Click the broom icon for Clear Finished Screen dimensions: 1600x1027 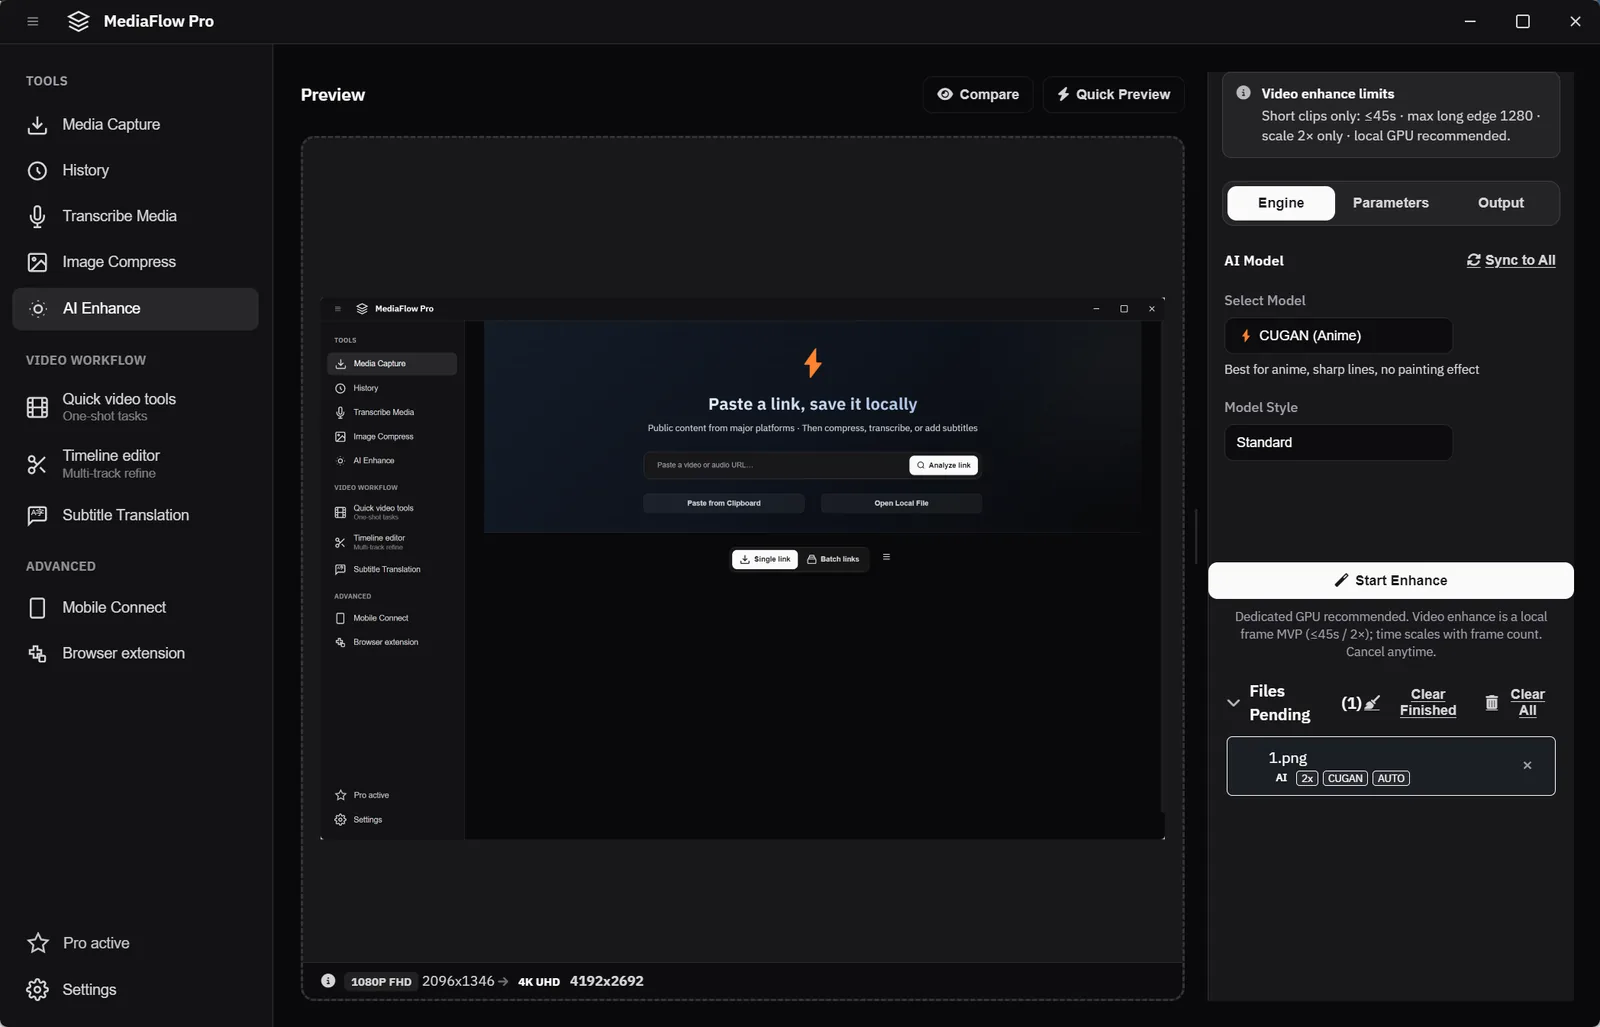click(x=1372, y=703)
